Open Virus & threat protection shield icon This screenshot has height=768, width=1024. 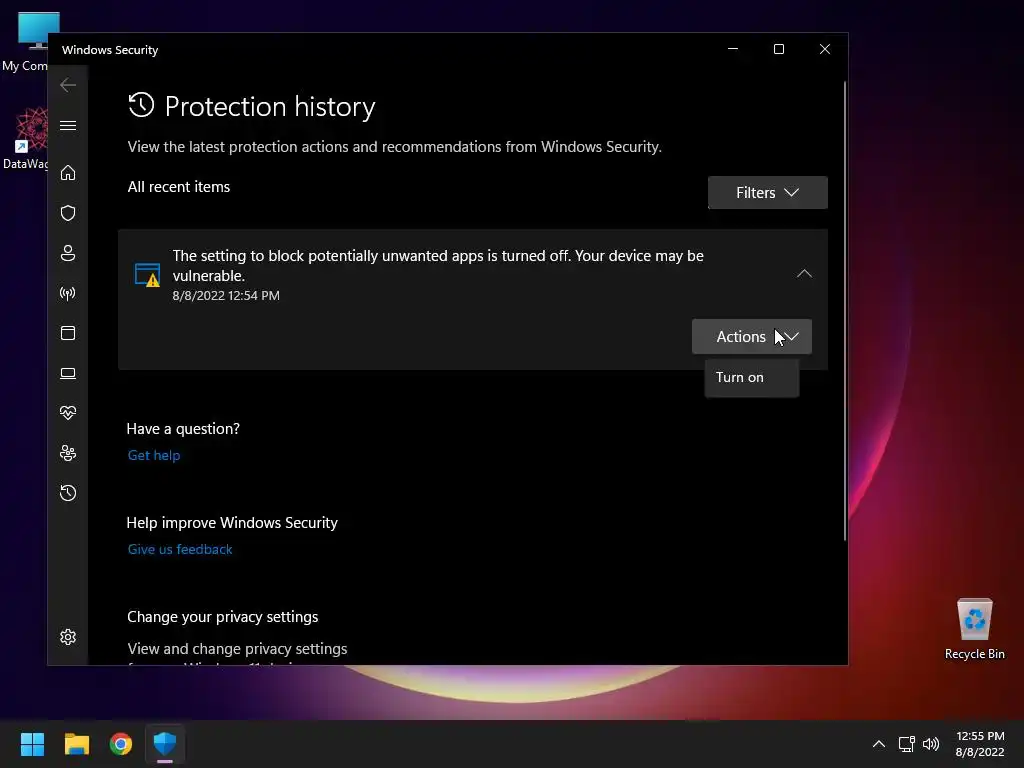68,213
